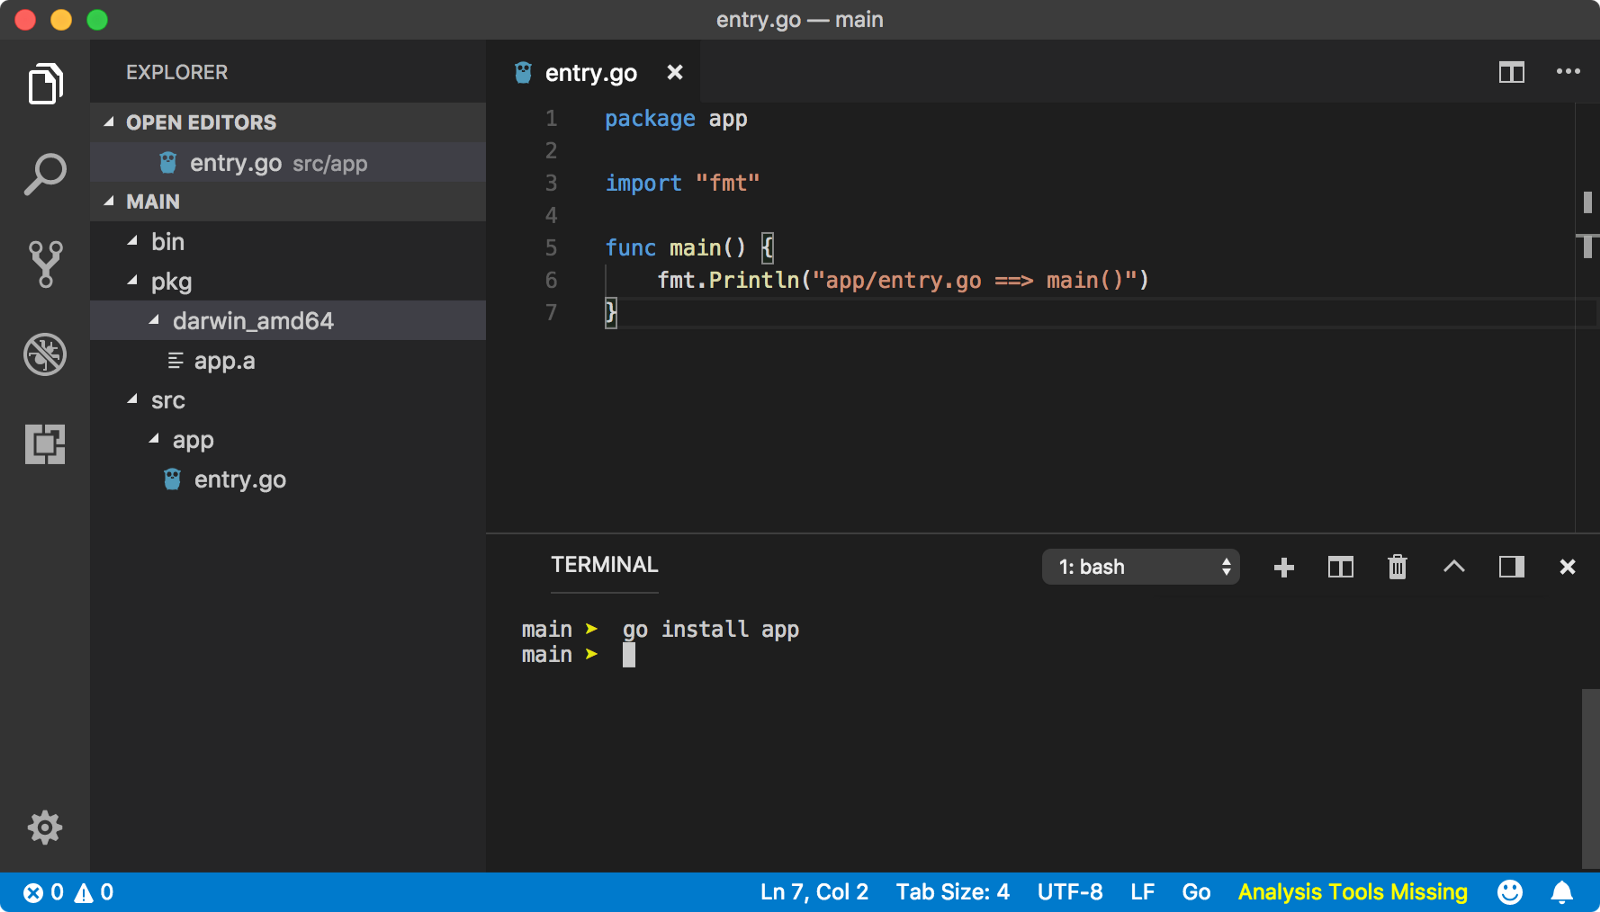Move the panel to the right side
The image size is (1600, 912).
pos(1511,567)
